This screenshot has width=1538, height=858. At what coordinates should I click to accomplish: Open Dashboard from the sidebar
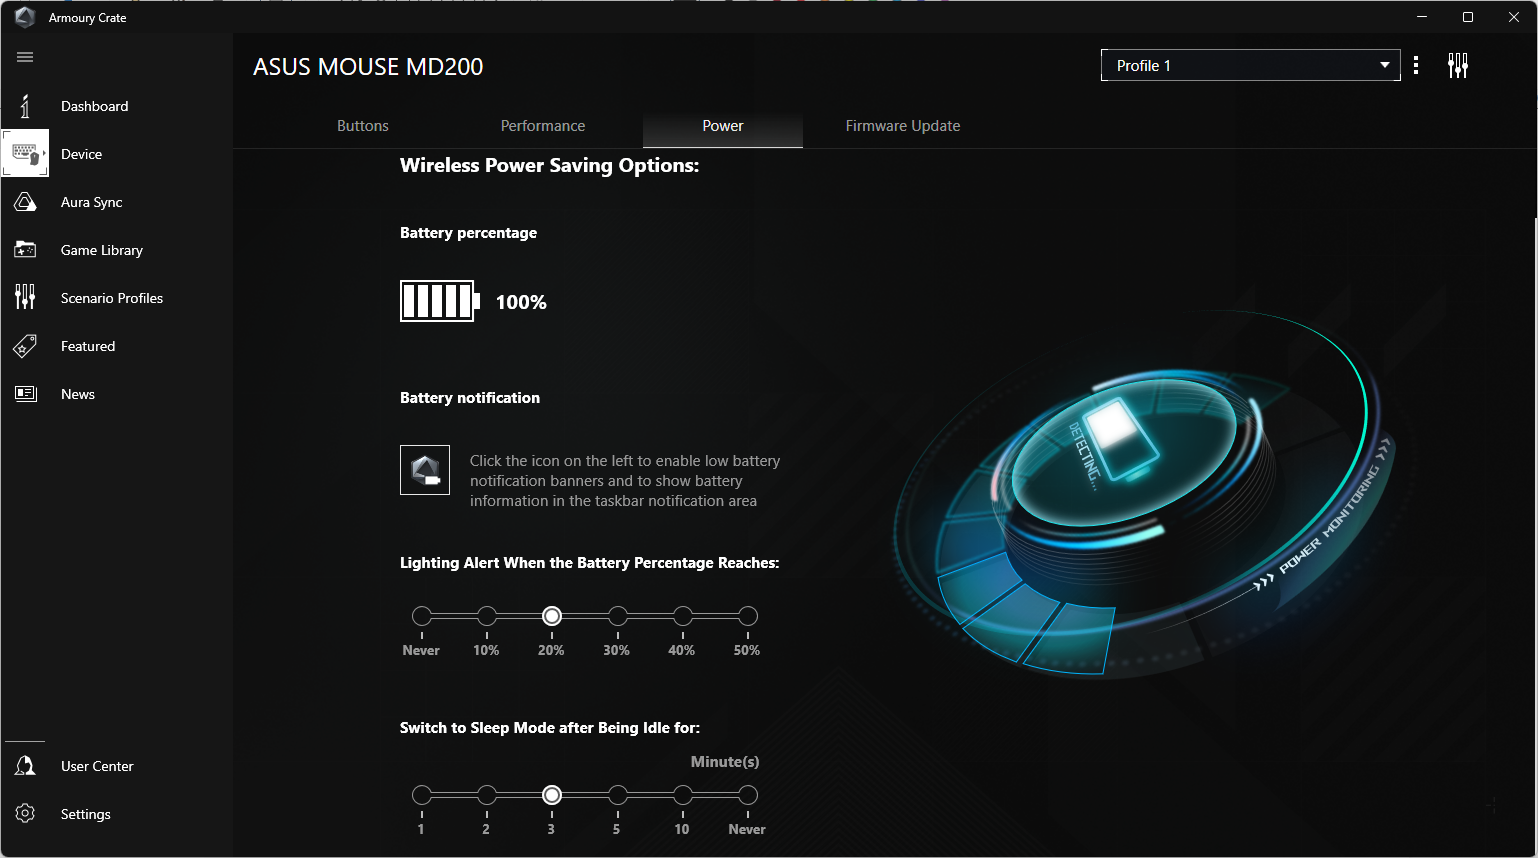click(95, 106)
